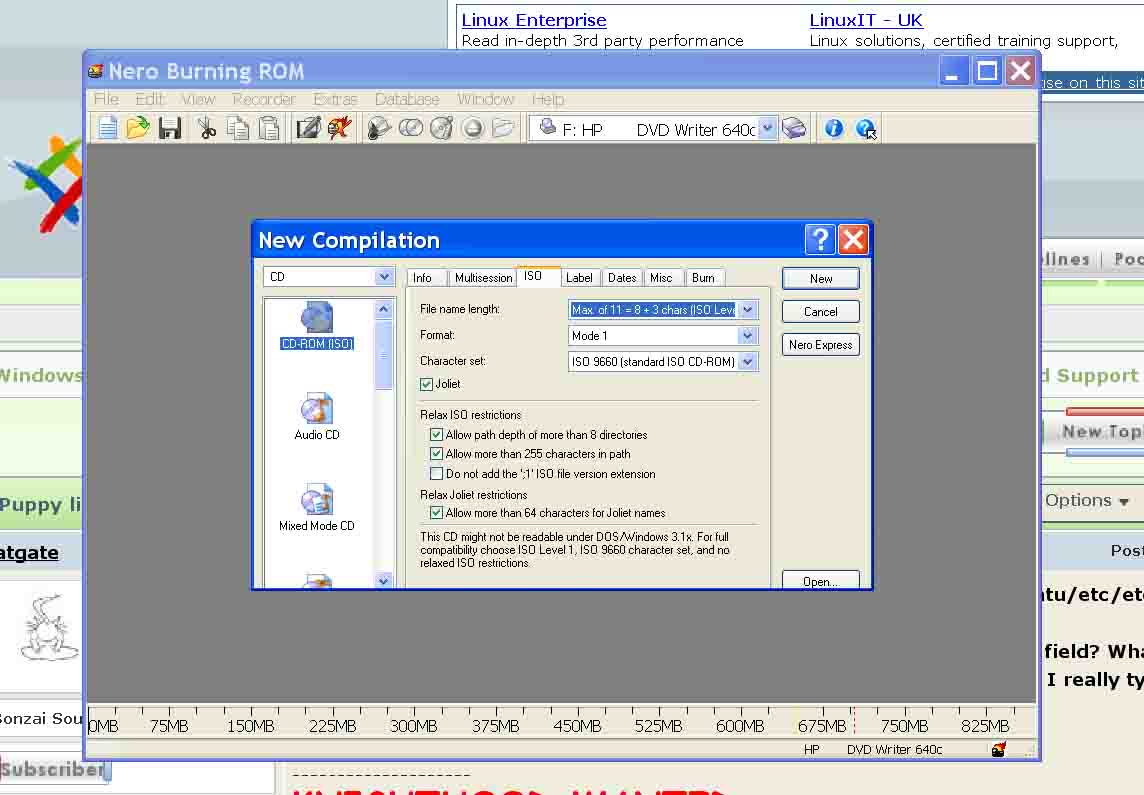Image resolution: width=1144 pixels, height=795 pixels.
Task: Click the New button in dialog
Action: pyautogui.click(x=821, y=279)
